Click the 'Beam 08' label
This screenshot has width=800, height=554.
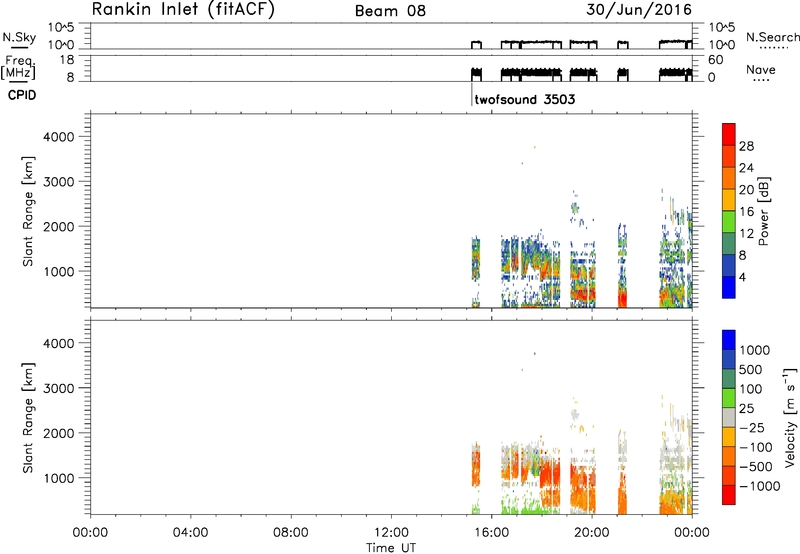tap(390, 11)
